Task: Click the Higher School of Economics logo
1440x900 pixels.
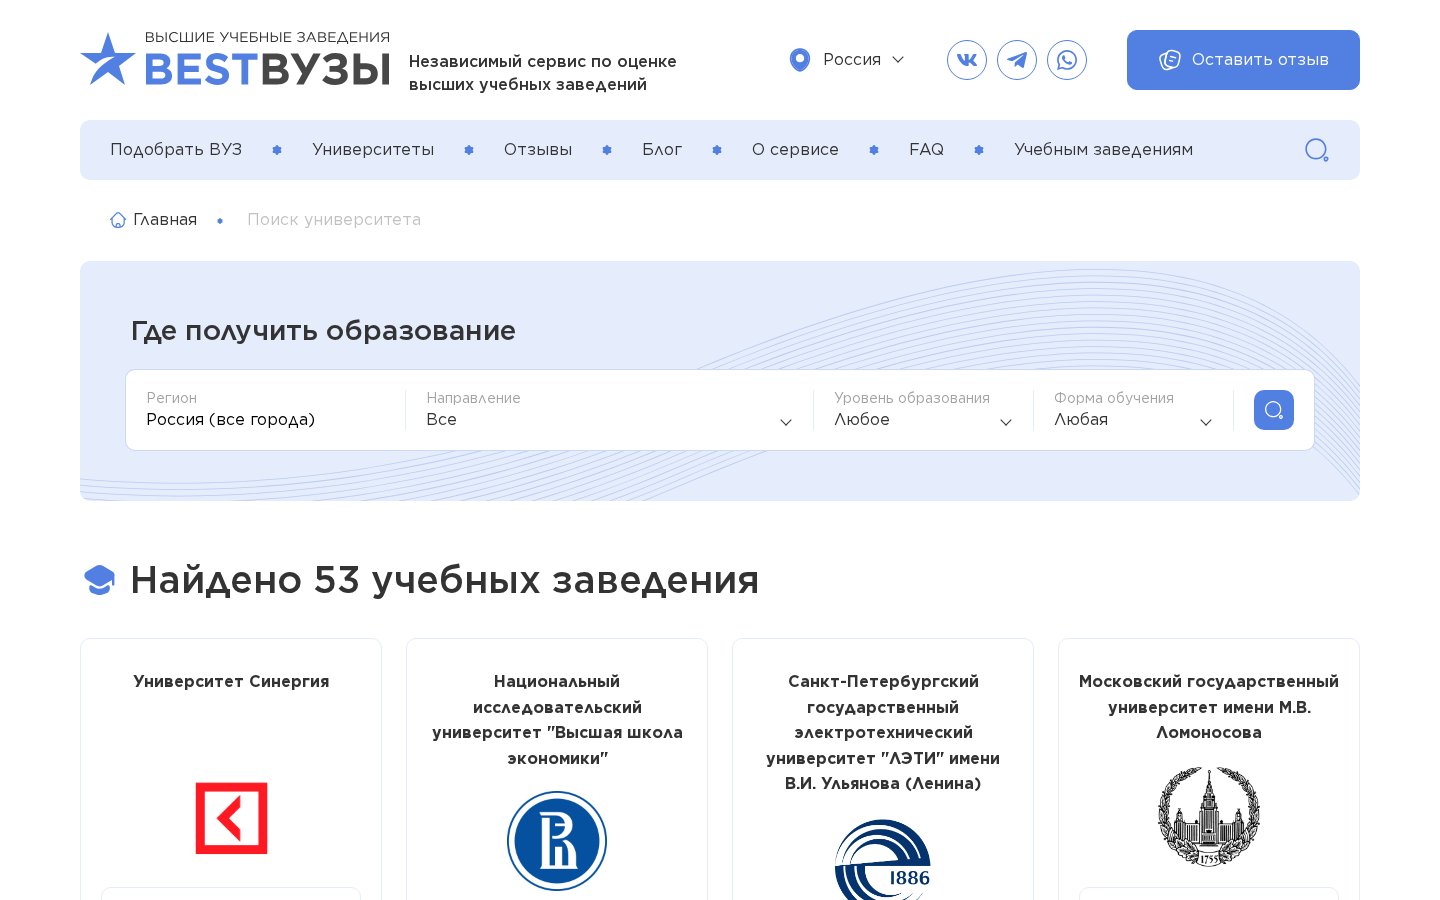Action: coord(557,841)
